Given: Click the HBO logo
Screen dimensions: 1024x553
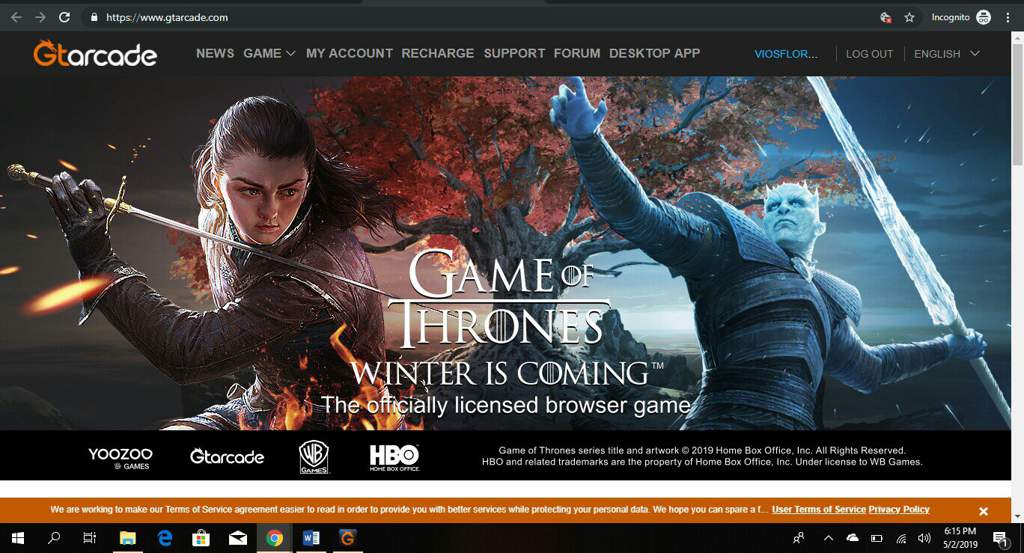Looking at the screenshot, I should (x=394, y=458).
